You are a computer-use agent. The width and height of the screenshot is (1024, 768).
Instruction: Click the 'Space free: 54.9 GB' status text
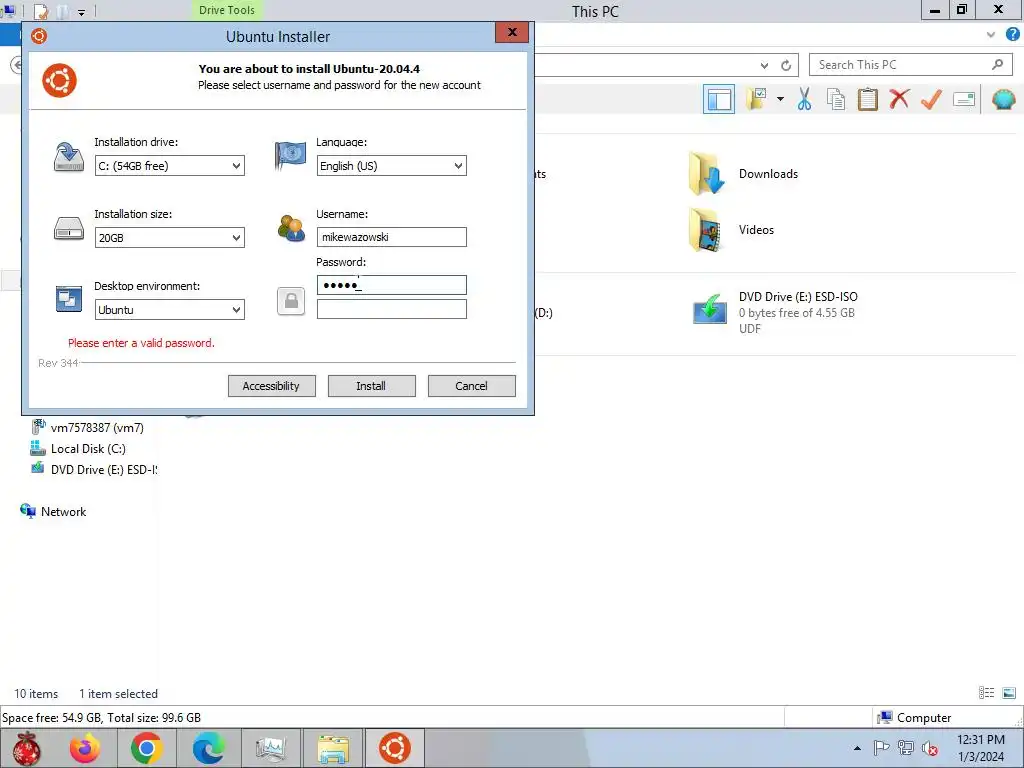[x=101, y=718]
